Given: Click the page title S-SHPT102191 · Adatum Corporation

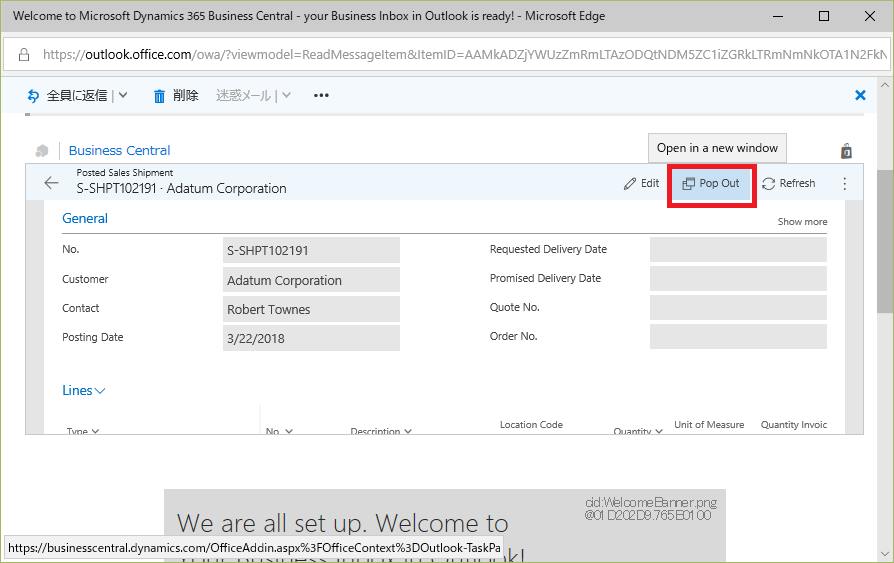Looking at the screenshot, I should (x=181, y=188).
